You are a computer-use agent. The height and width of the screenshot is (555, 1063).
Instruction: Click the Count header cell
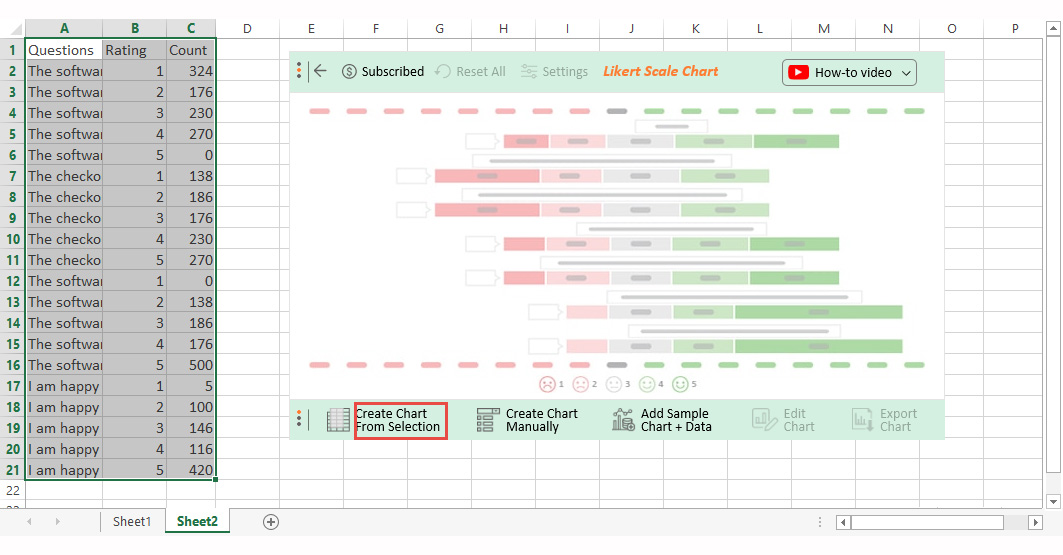point(191,50)
